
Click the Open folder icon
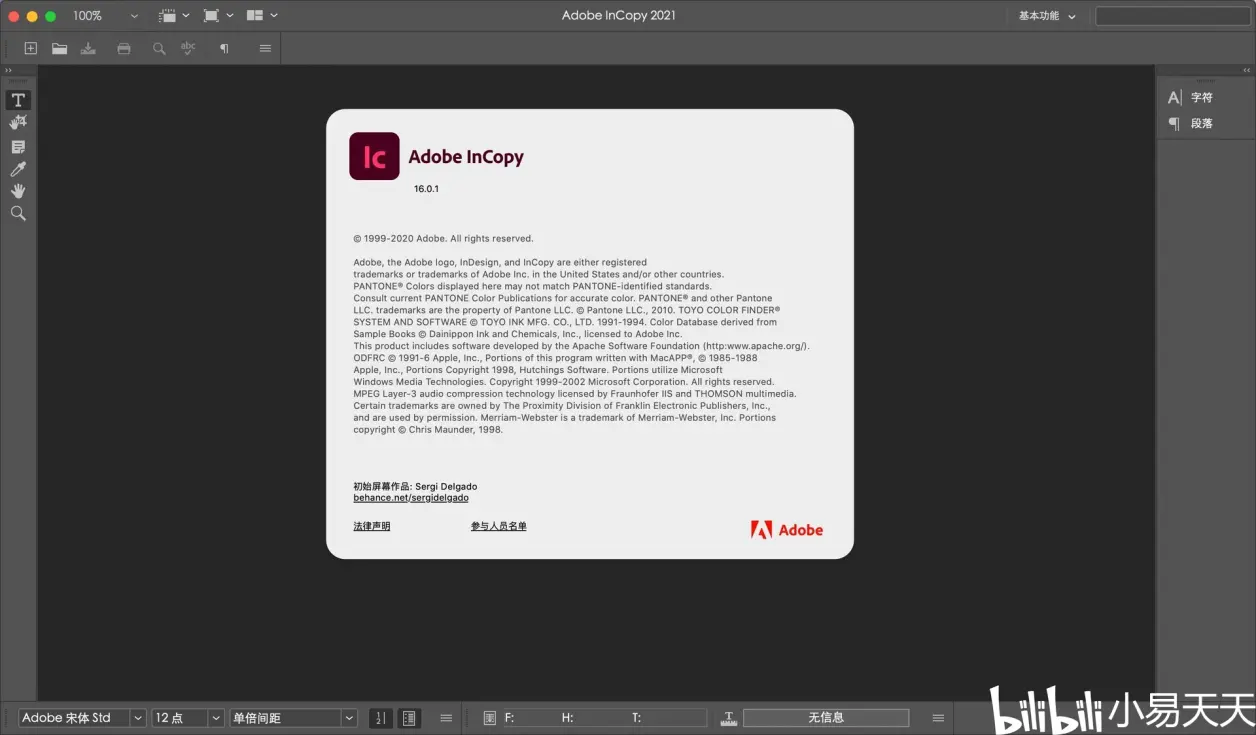[60, 48]
